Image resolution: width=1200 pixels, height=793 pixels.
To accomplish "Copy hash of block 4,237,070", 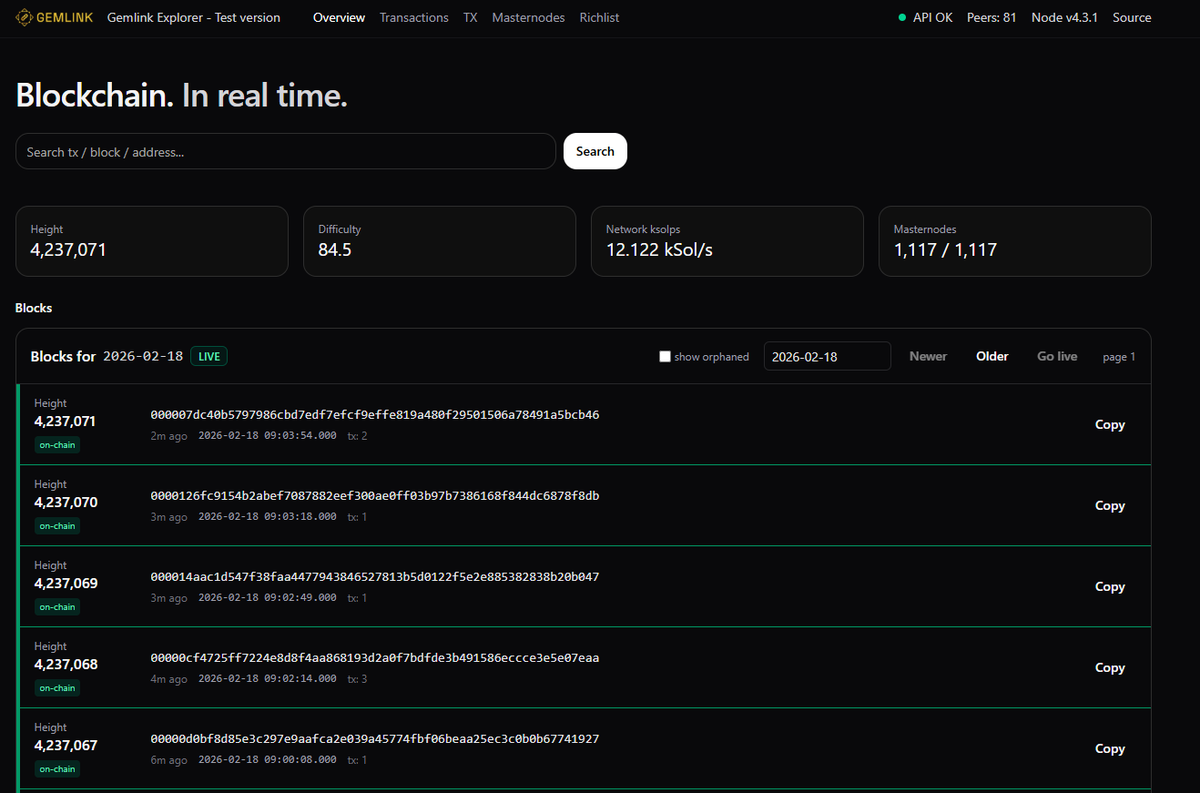I will coord(1110,506).
